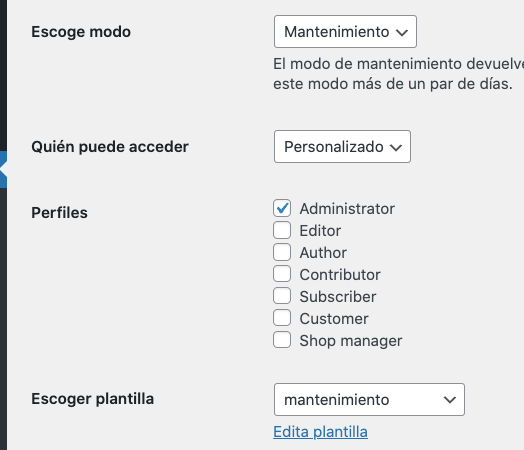Viewport: 524px width, 450px height.
Task: Open the 'mantenimiento' template select box
Action: 369,400
